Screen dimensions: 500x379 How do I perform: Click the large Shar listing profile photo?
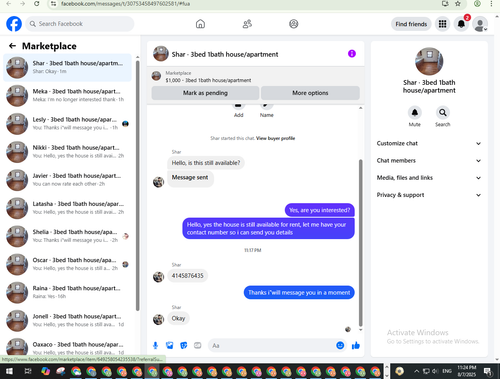click(x=429, y=61)
